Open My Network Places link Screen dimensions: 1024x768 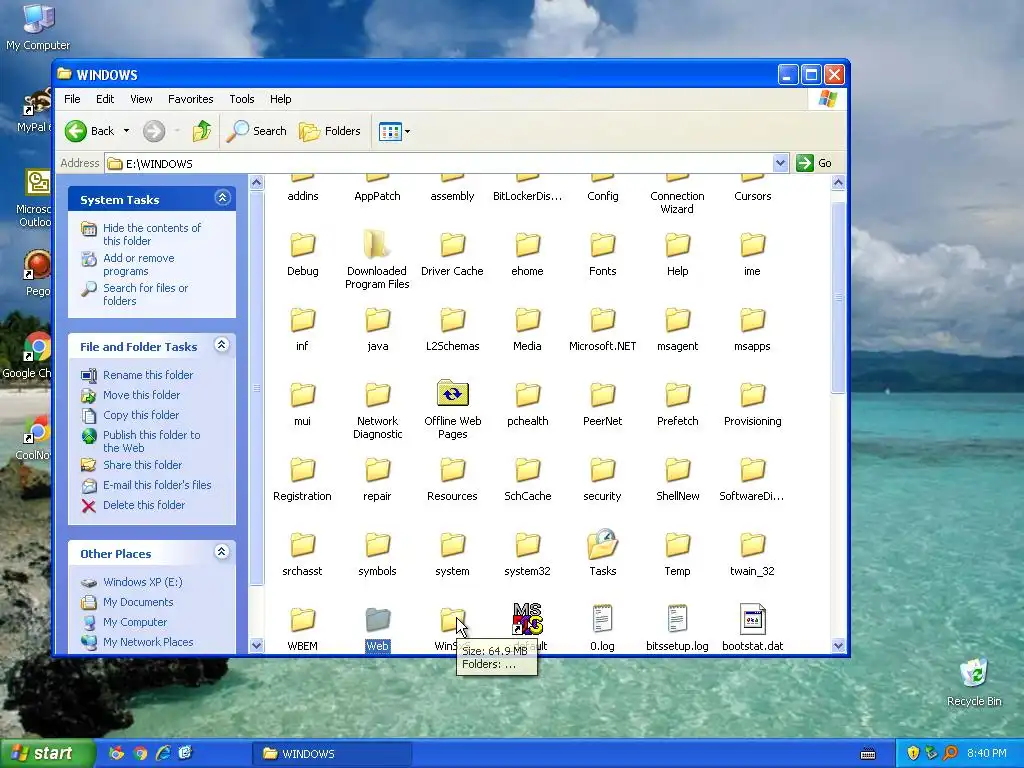[x=148, y=643]
